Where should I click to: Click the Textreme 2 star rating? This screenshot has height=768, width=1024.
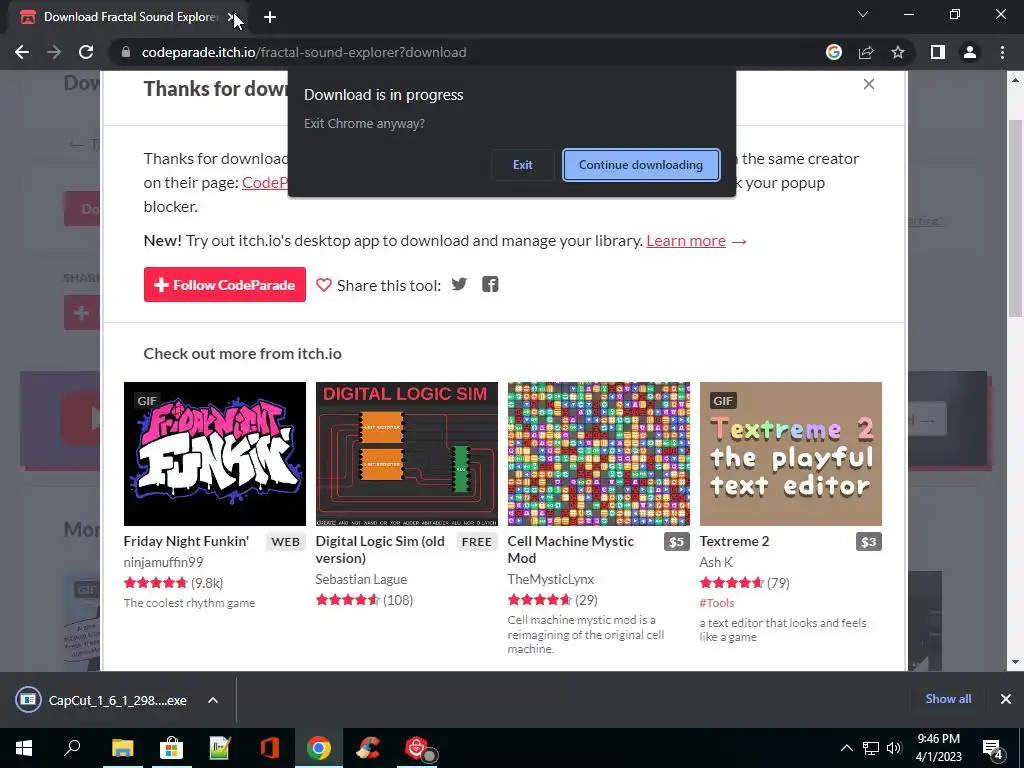coord(731,583)
